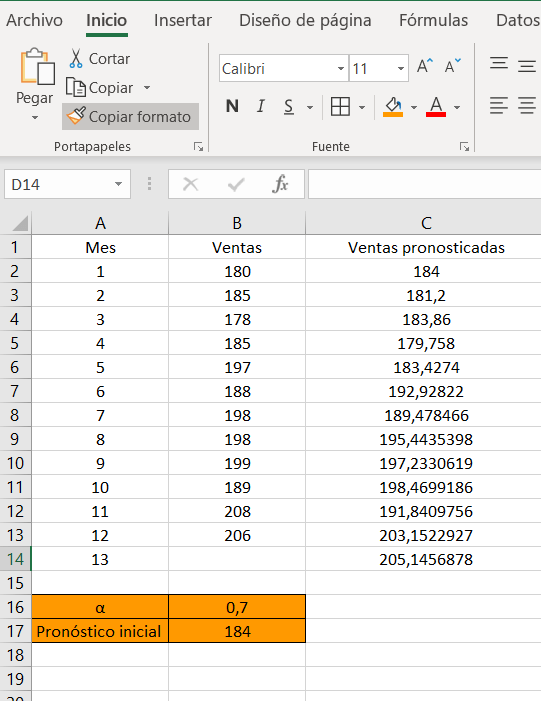The image size is (541, 701).
Task: Select the Cortar scissors icon
Action: (x=76, y=59)
